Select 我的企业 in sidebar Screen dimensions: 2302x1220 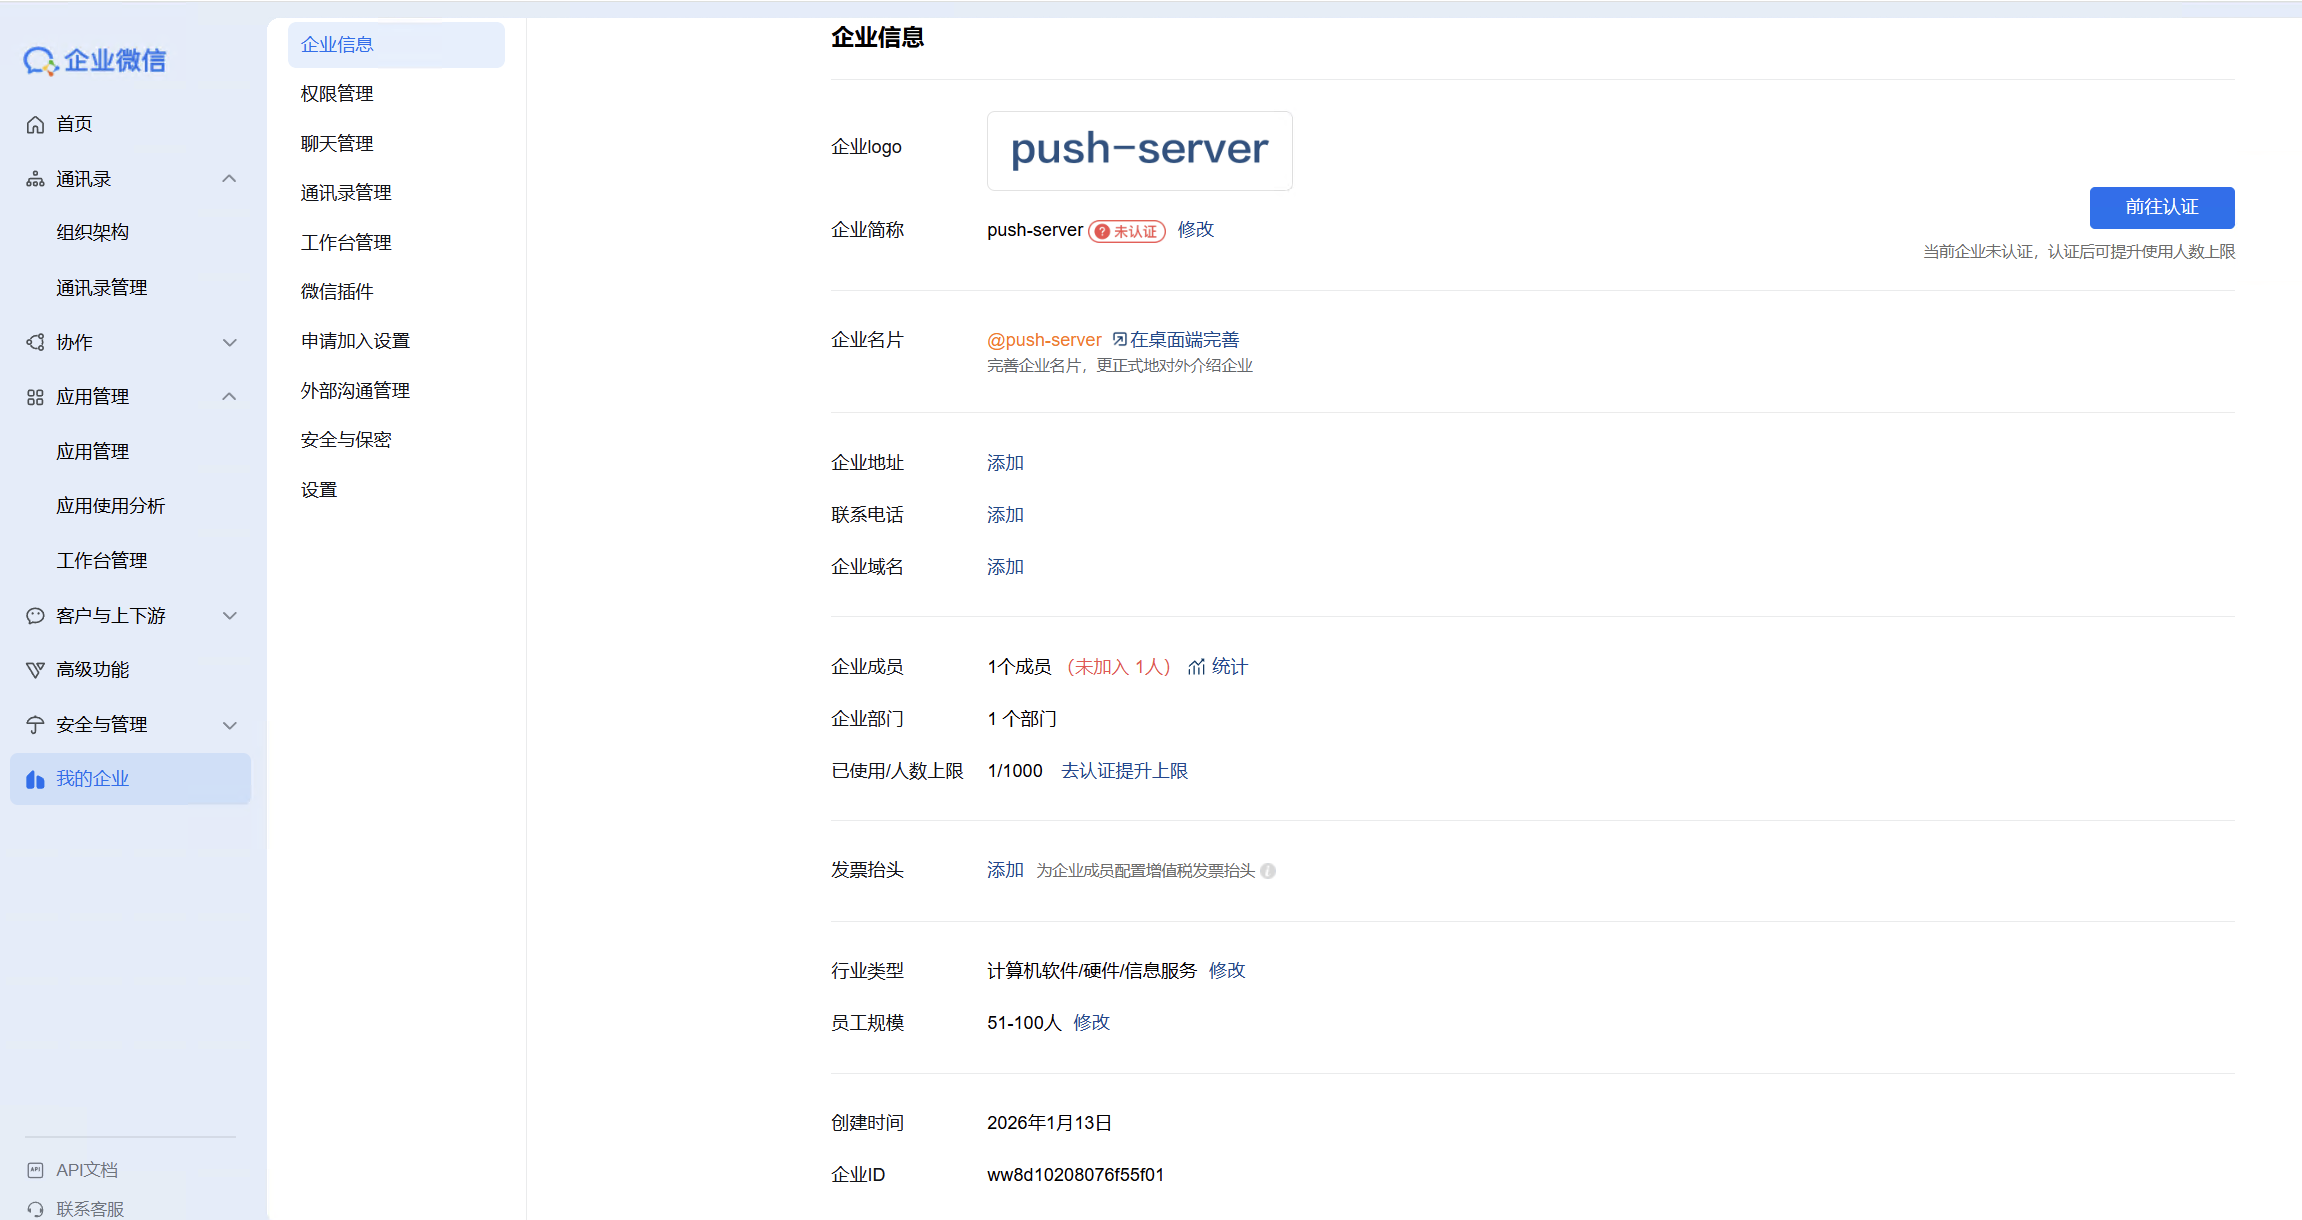click(x=130, y=779)
